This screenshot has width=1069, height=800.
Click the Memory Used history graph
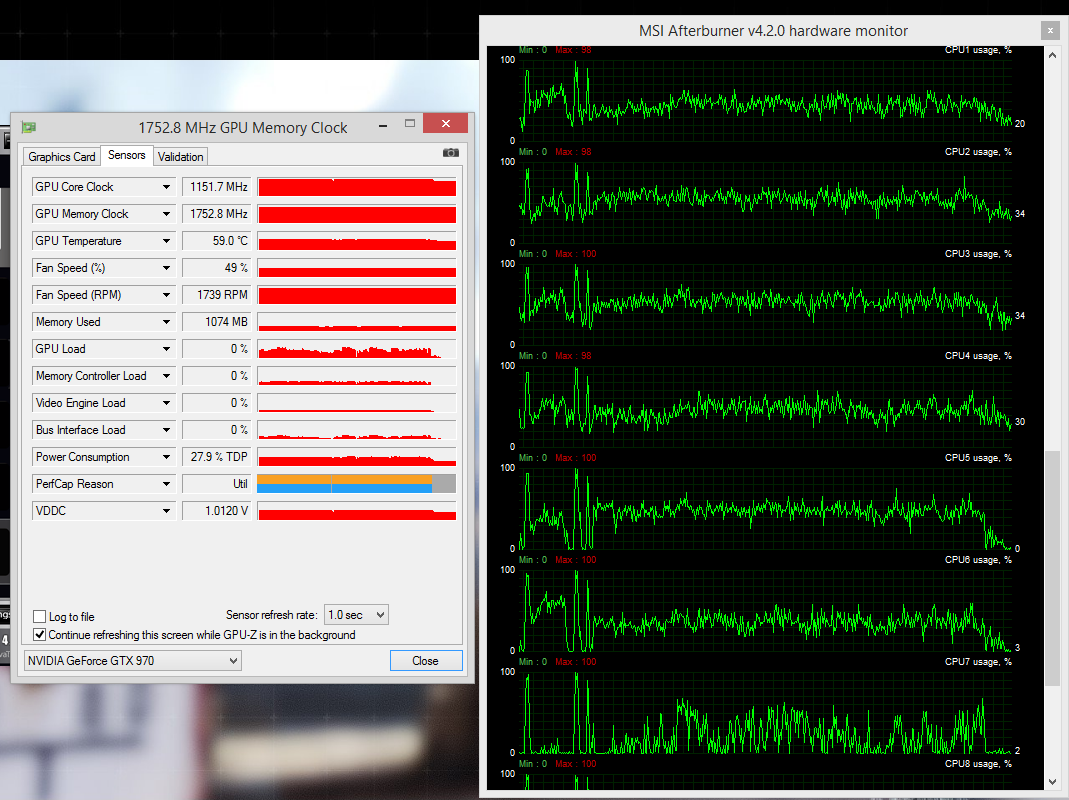[357, 322]
